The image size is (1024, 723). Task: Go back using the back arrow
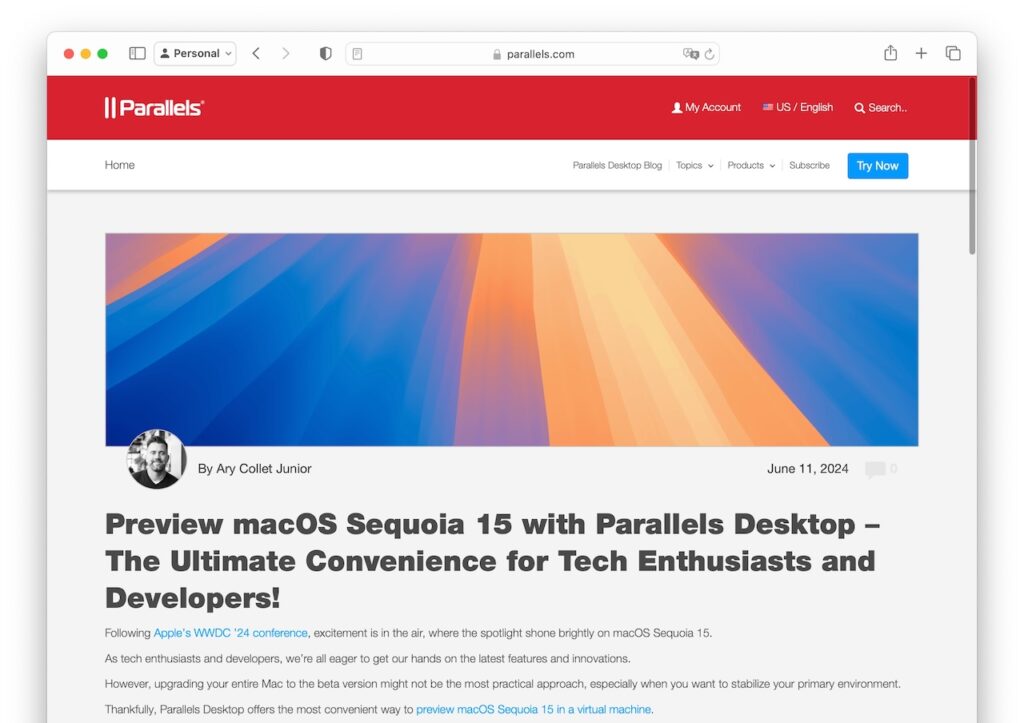256,53
